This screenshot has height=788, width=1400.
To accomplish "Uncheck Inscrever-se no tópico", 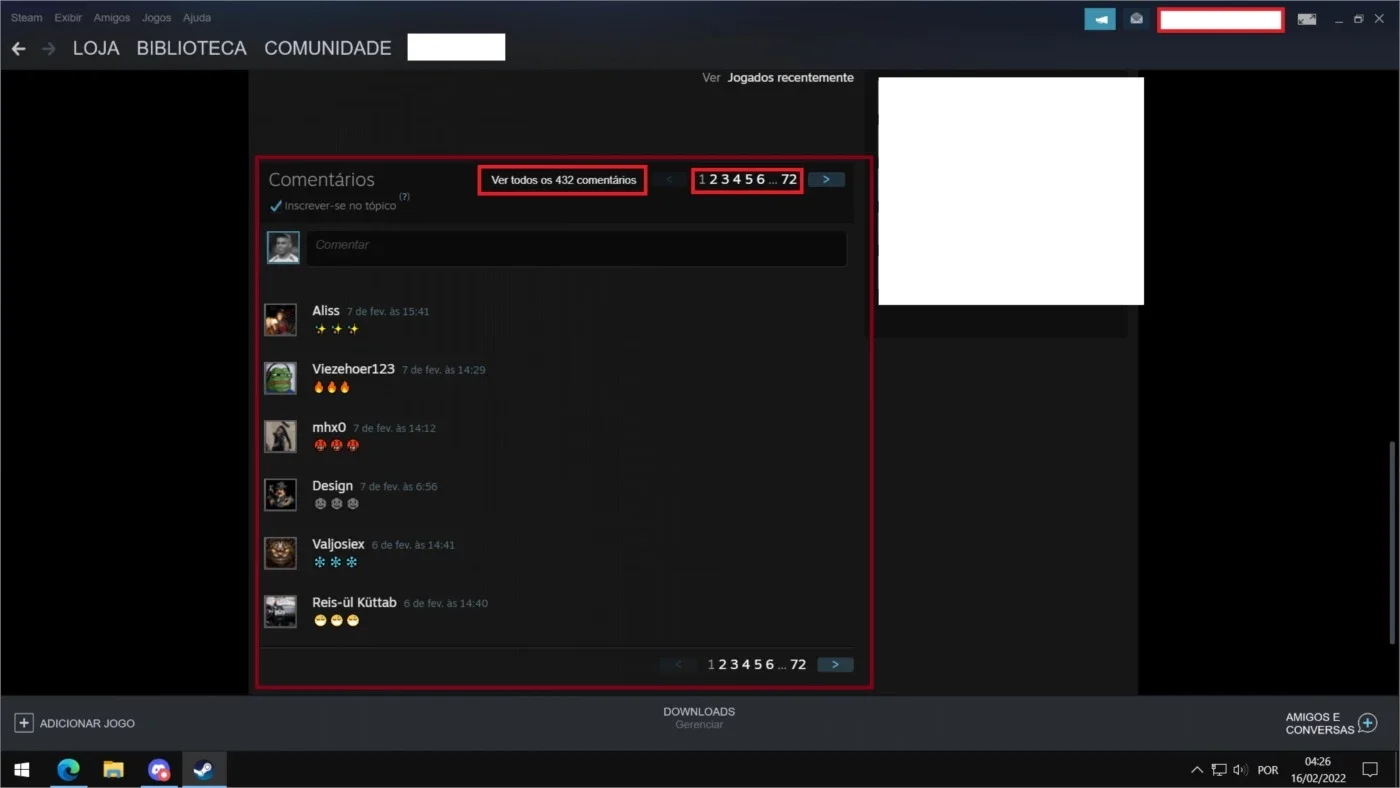I will pos(276,206).
